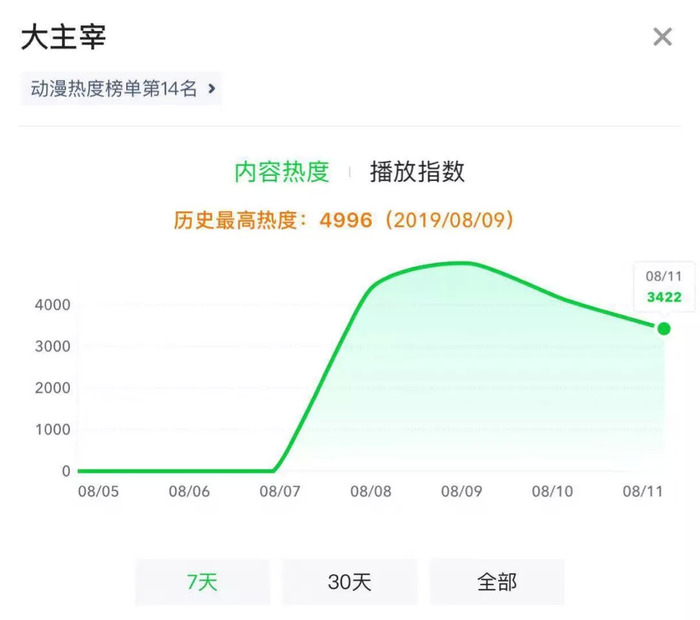This screenshot has width=700, height=620.
Task: Click the 08/11 date label below the chart
Action: click(642, 492)
